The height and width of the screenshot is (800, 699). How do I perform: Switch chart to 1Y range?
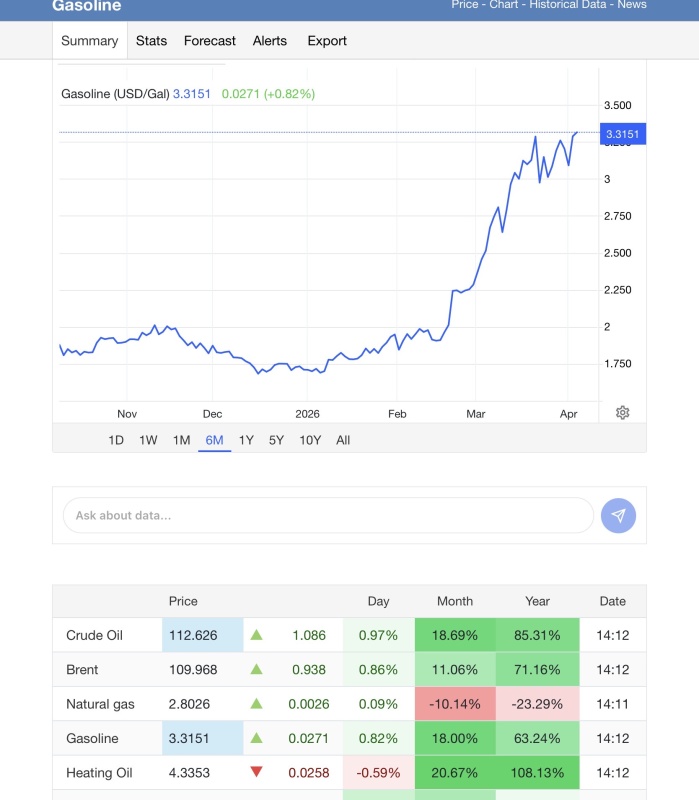pos(246,440)
